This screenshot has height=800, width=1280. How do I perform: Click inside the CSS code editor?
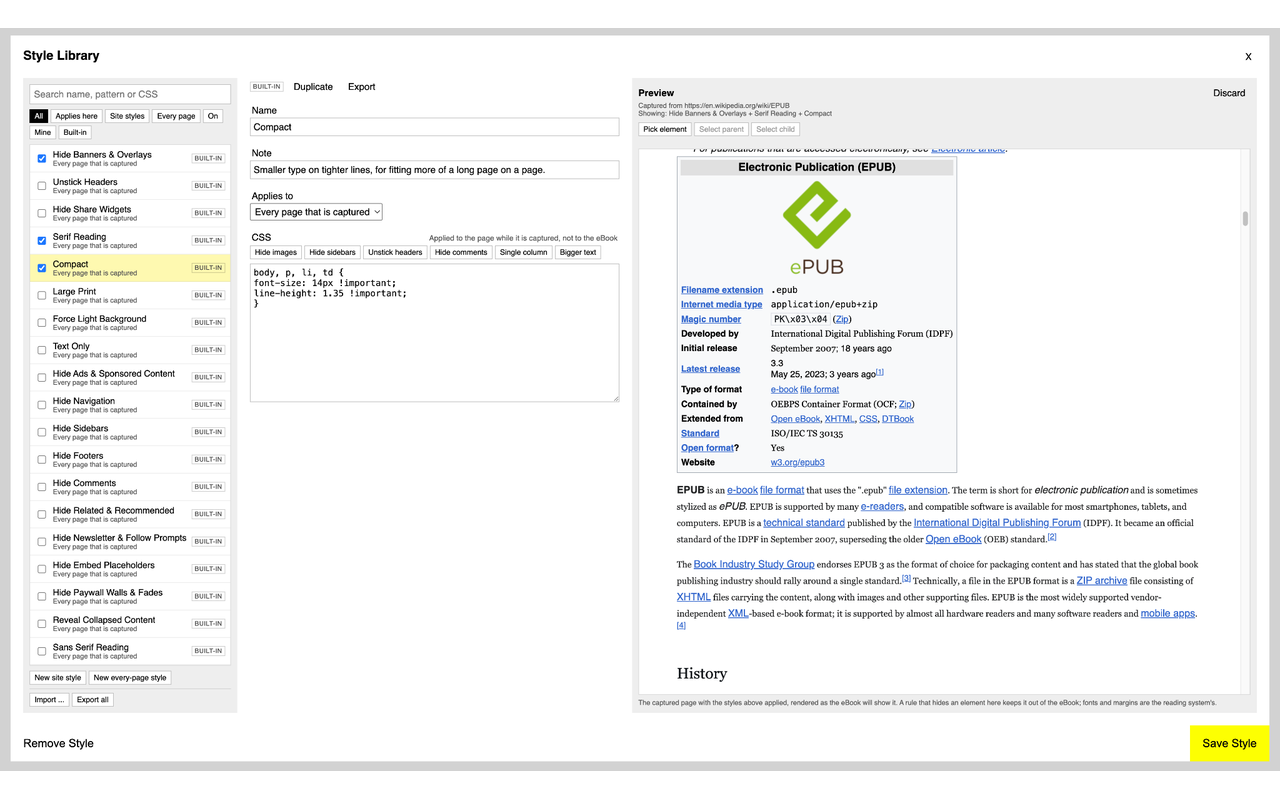(x=435, y=333)
